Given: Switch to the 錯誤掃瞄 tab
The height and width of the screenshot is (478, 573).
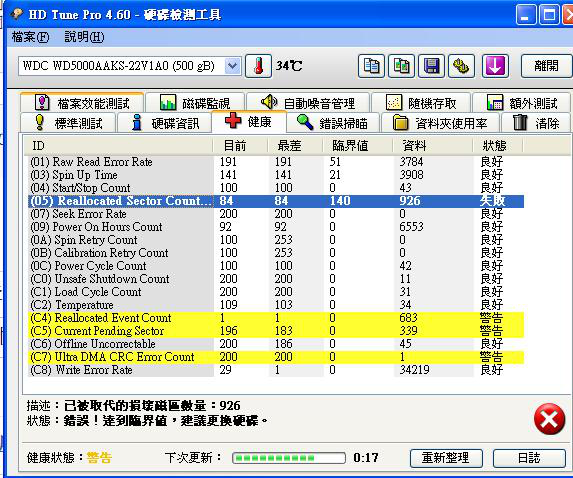Looking at the screenshot, I should 333,123.
